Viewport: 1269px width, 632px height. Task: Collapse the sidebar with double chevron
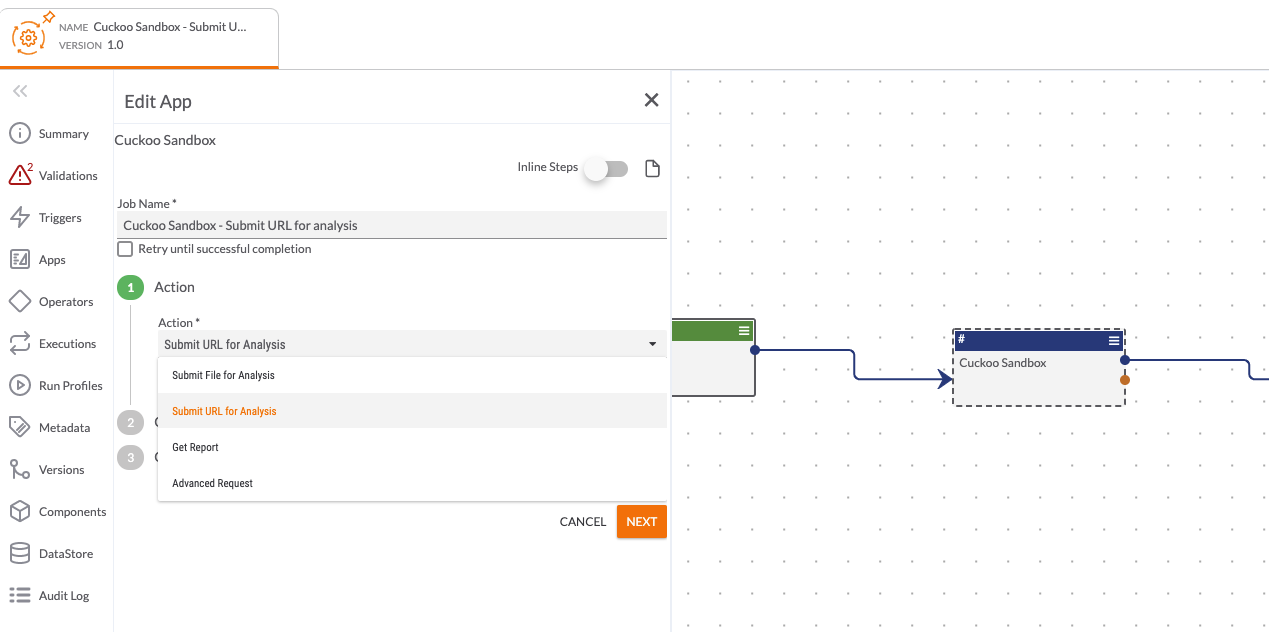click(20, 91)
